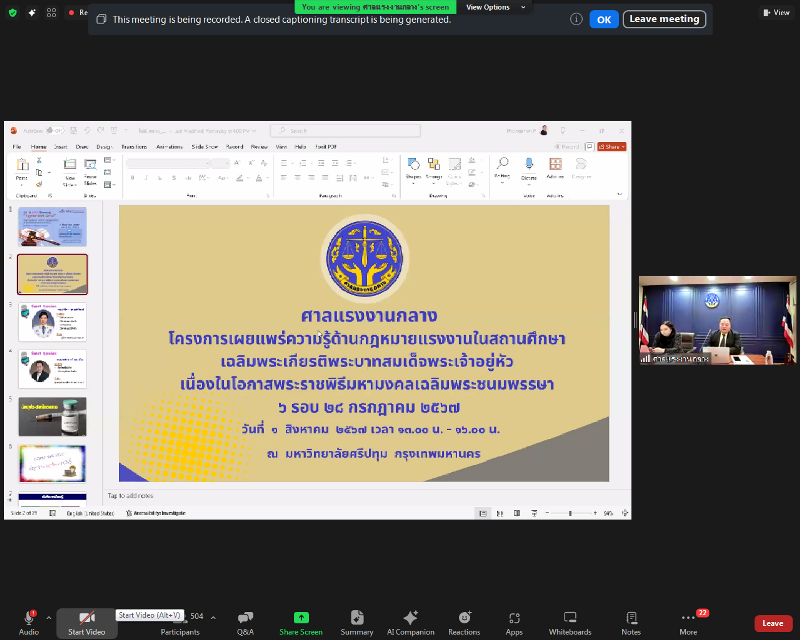Viewport: 800px width, 640px height.
Task: Open AI Companion
Action: [x=410, y=623]
